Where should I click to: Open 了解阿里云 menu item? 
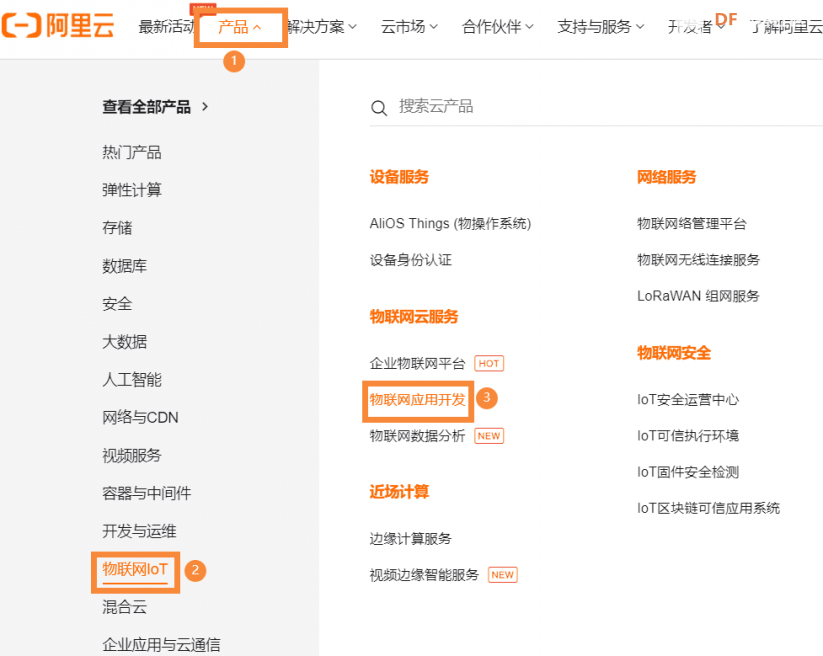786,26
